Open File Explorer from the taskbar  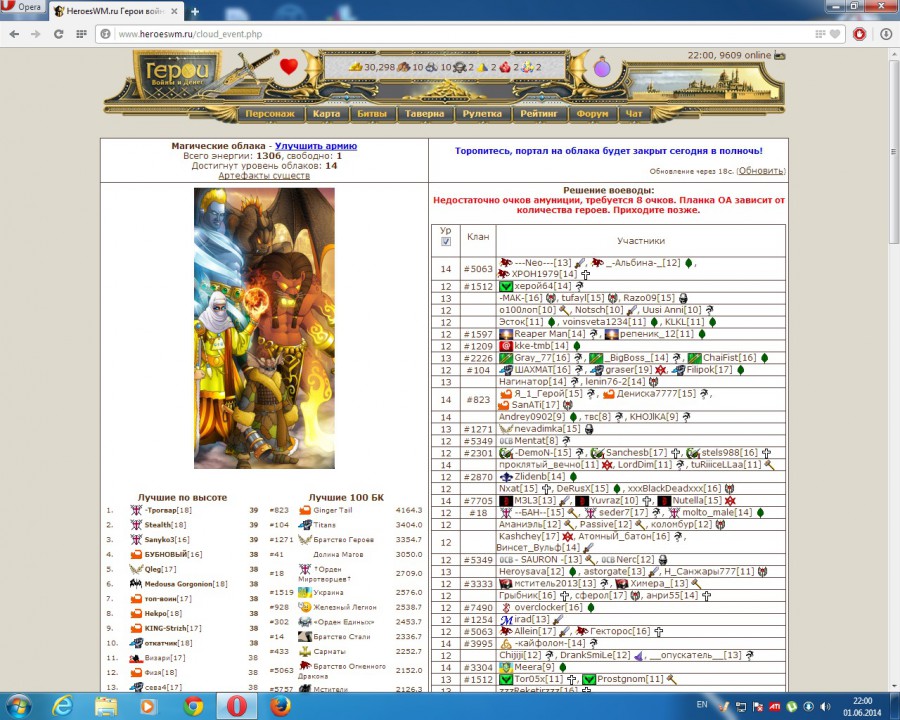coord(106,706)
